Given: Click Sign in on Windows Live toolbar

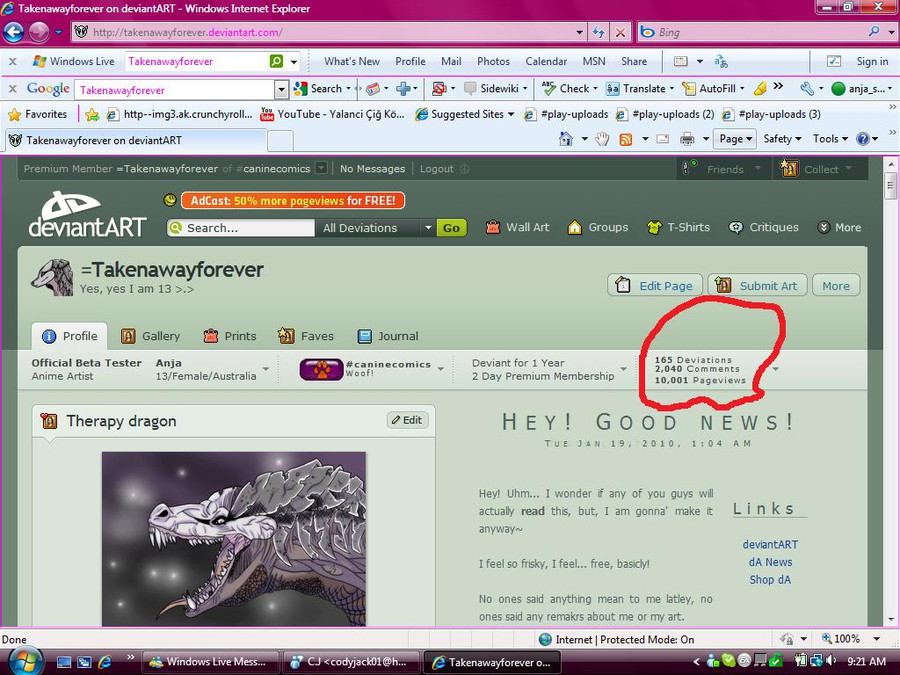Looking at the screenshot, I should [872, 61].
